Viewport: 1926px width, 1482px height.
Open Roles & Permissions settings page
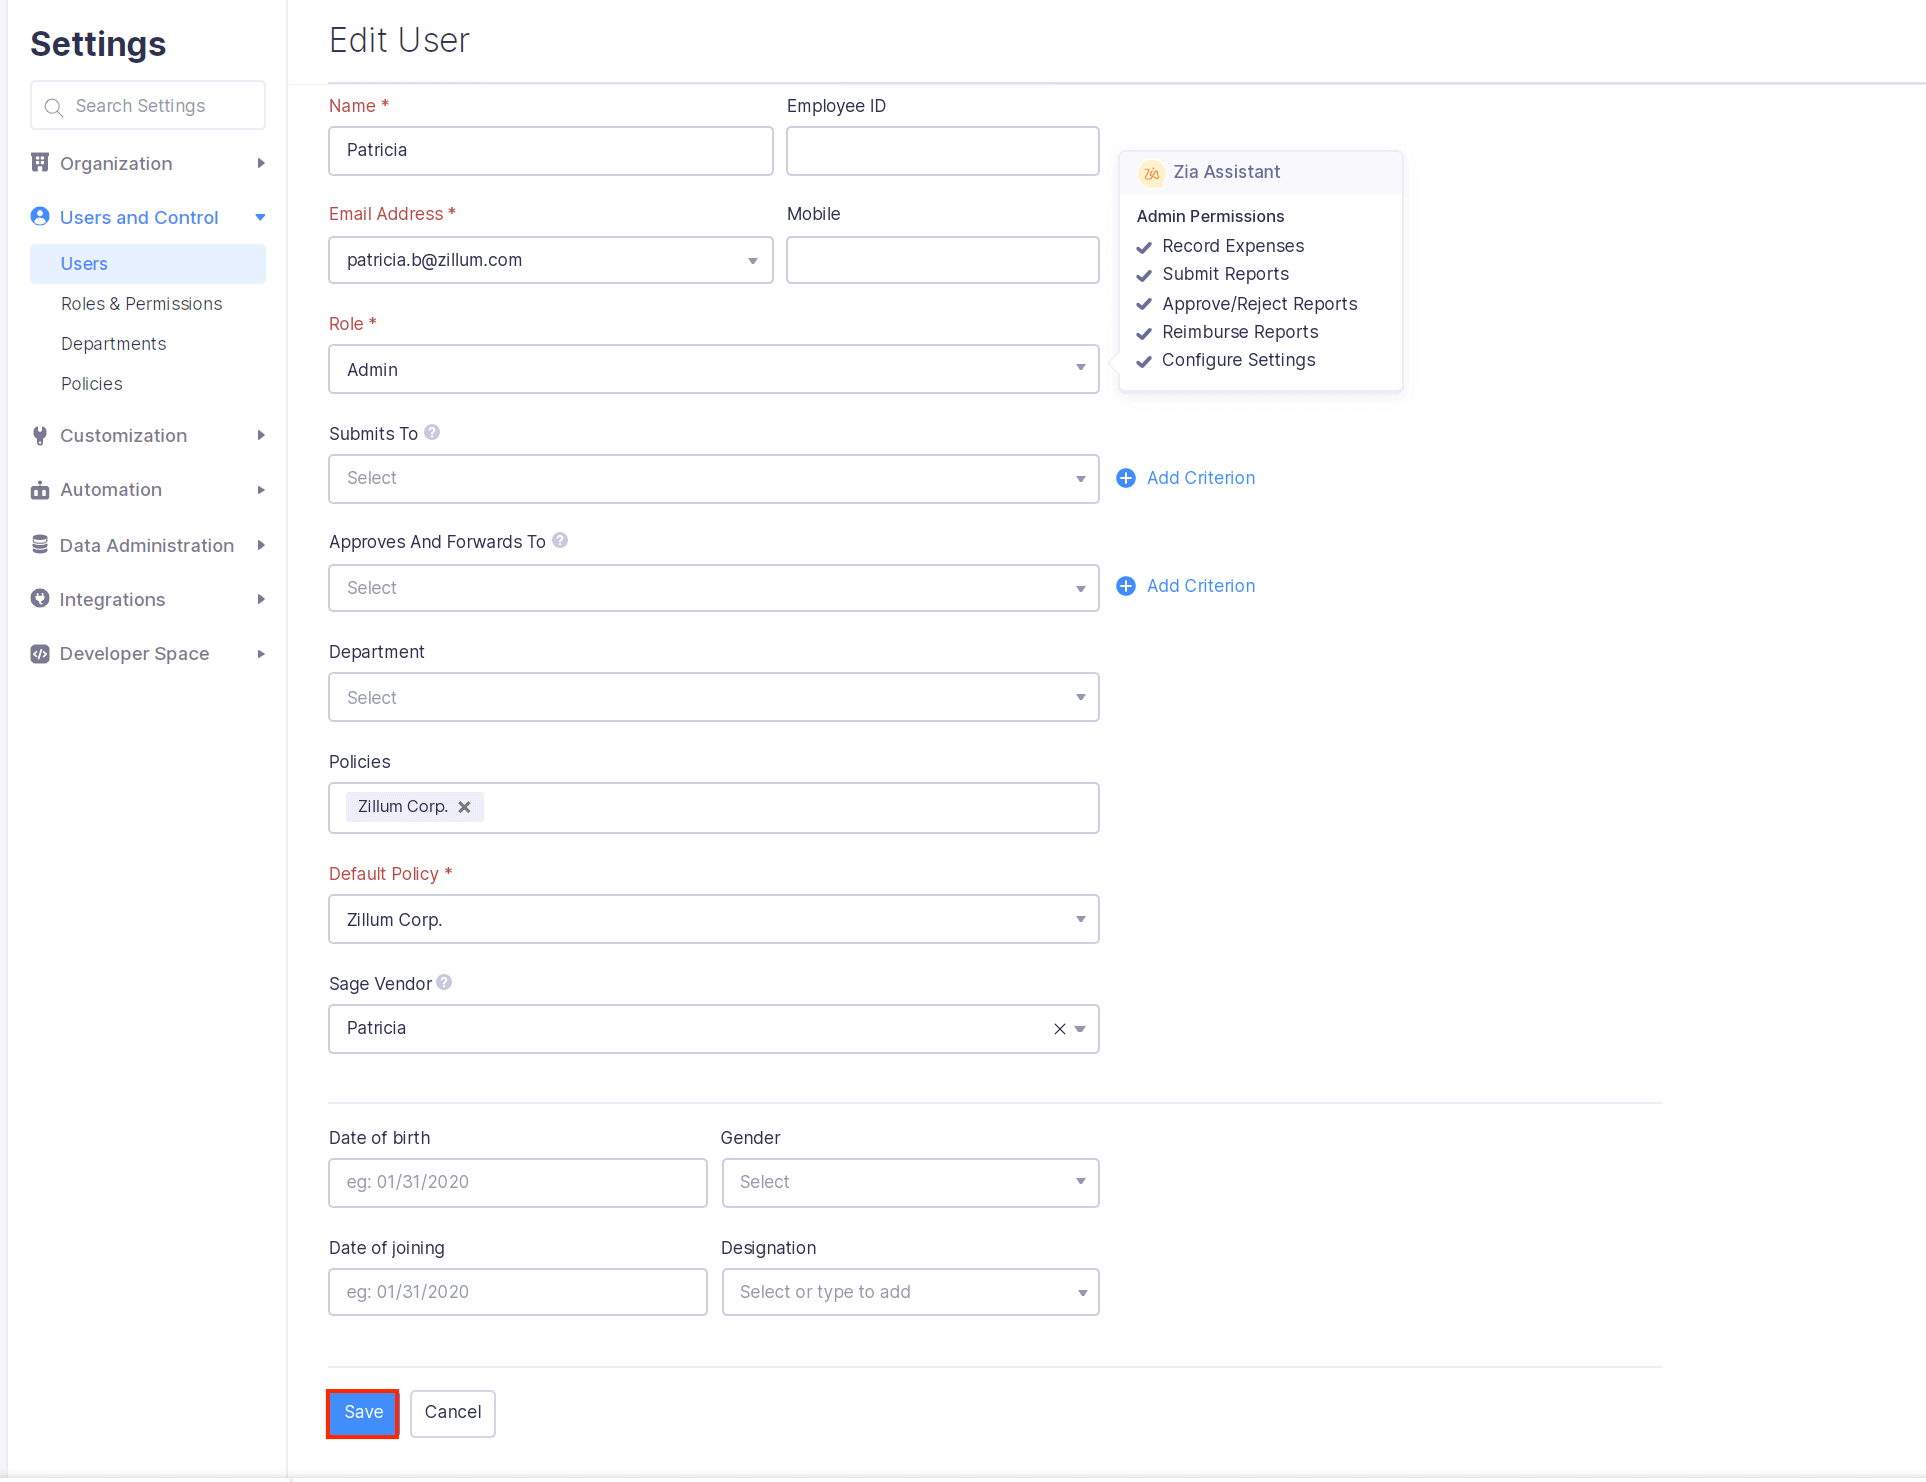pyautogui.click(x=141, y=304)
